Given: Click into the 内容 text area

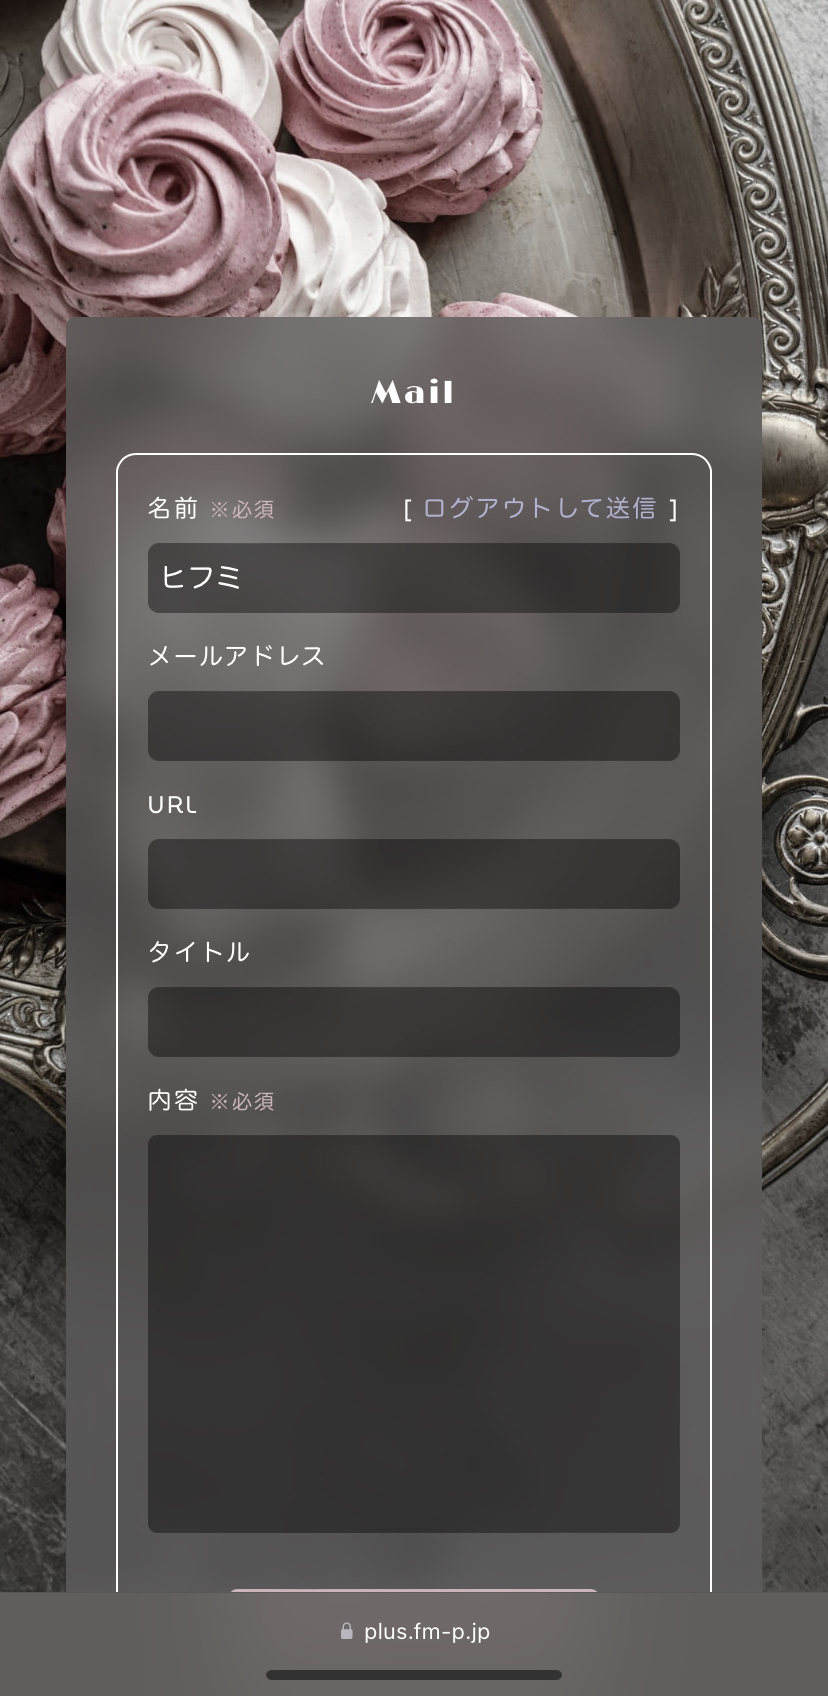Looking at the screenshot, I should pos(414,1334).
